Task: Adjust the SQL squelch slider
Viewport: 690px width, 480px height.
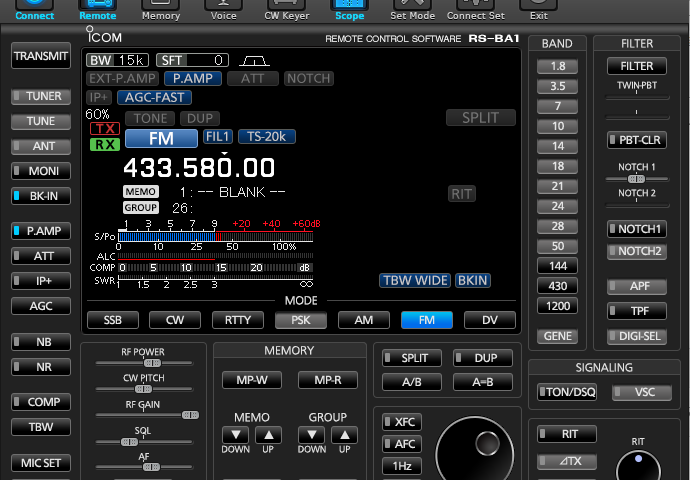Action: pos(144,442)
